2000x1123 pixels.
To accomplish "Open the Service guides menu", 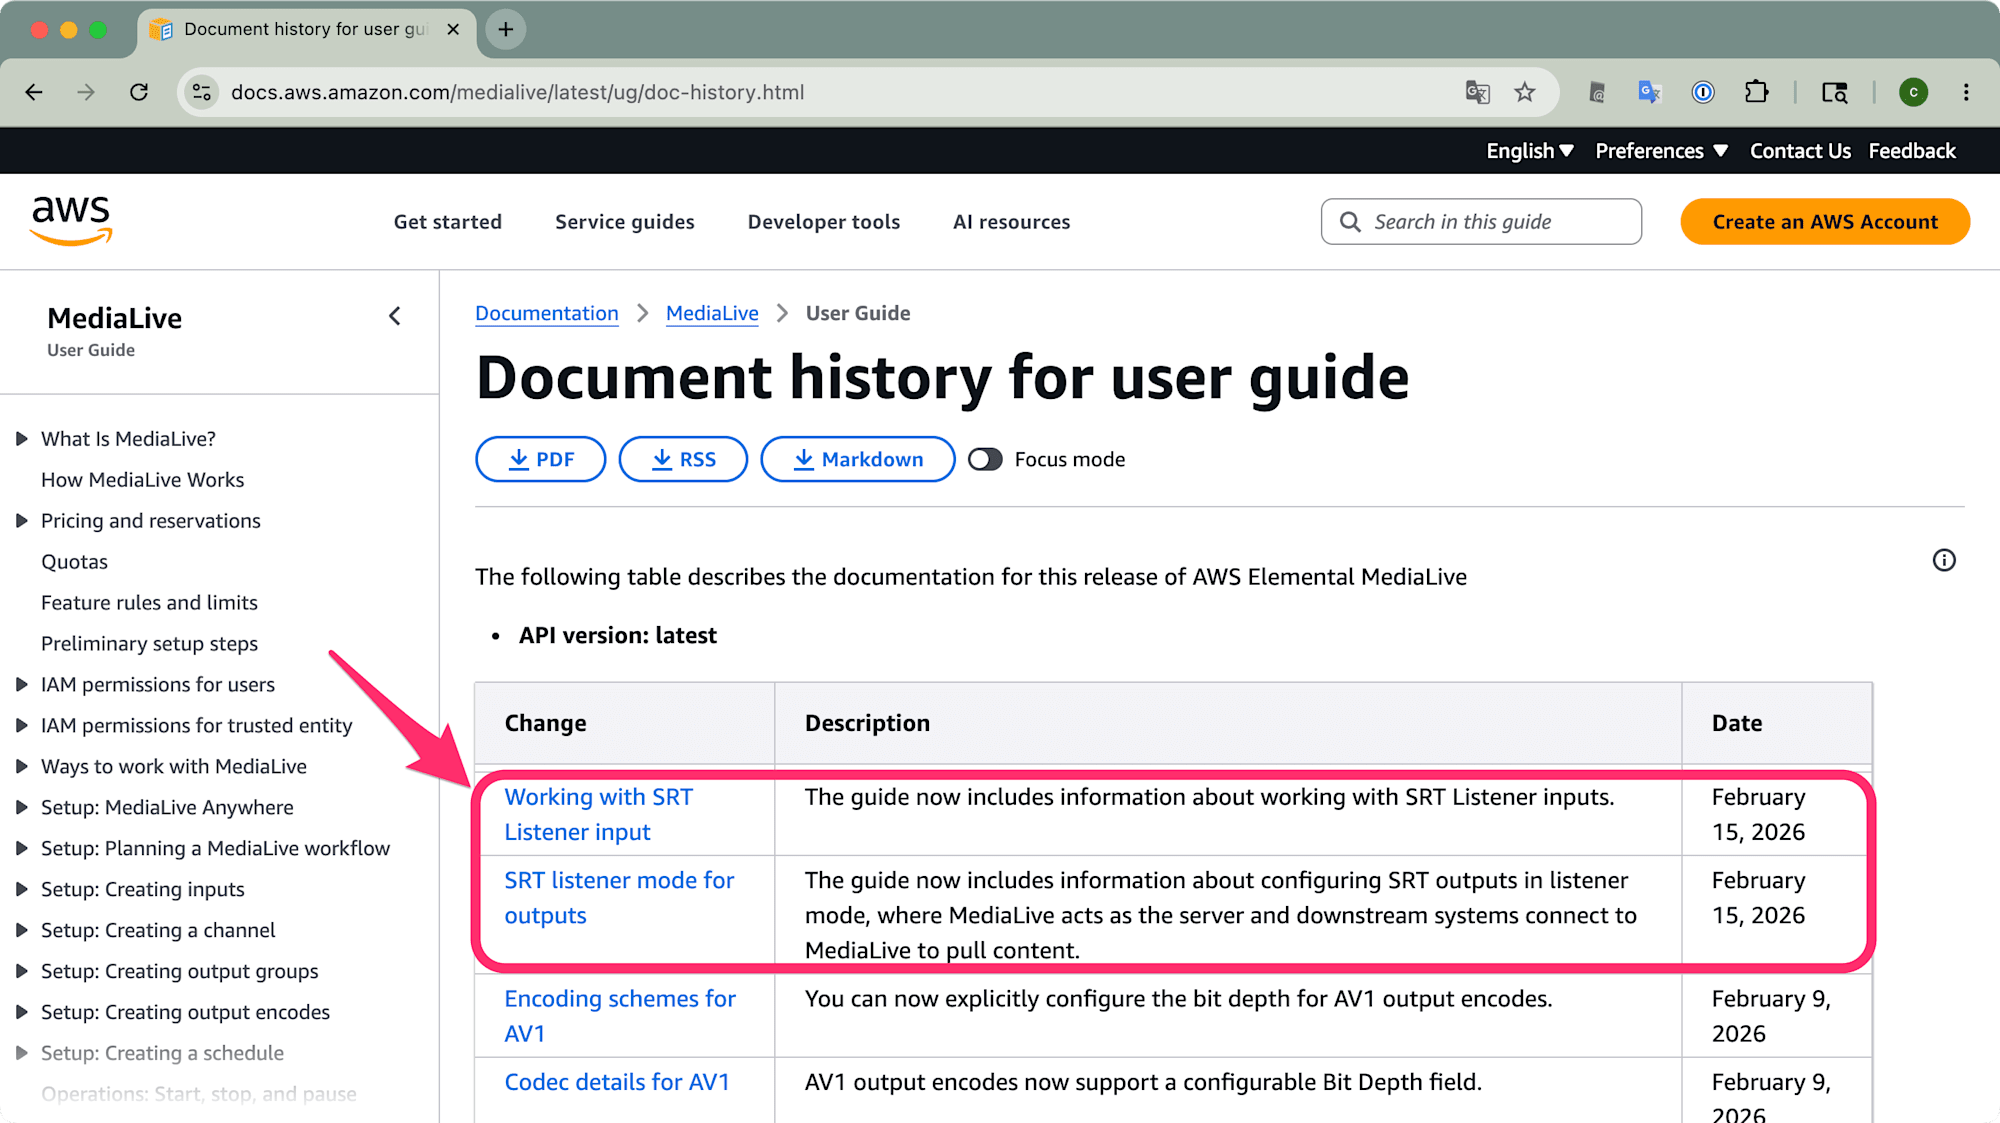I will (x=625, y=222).
